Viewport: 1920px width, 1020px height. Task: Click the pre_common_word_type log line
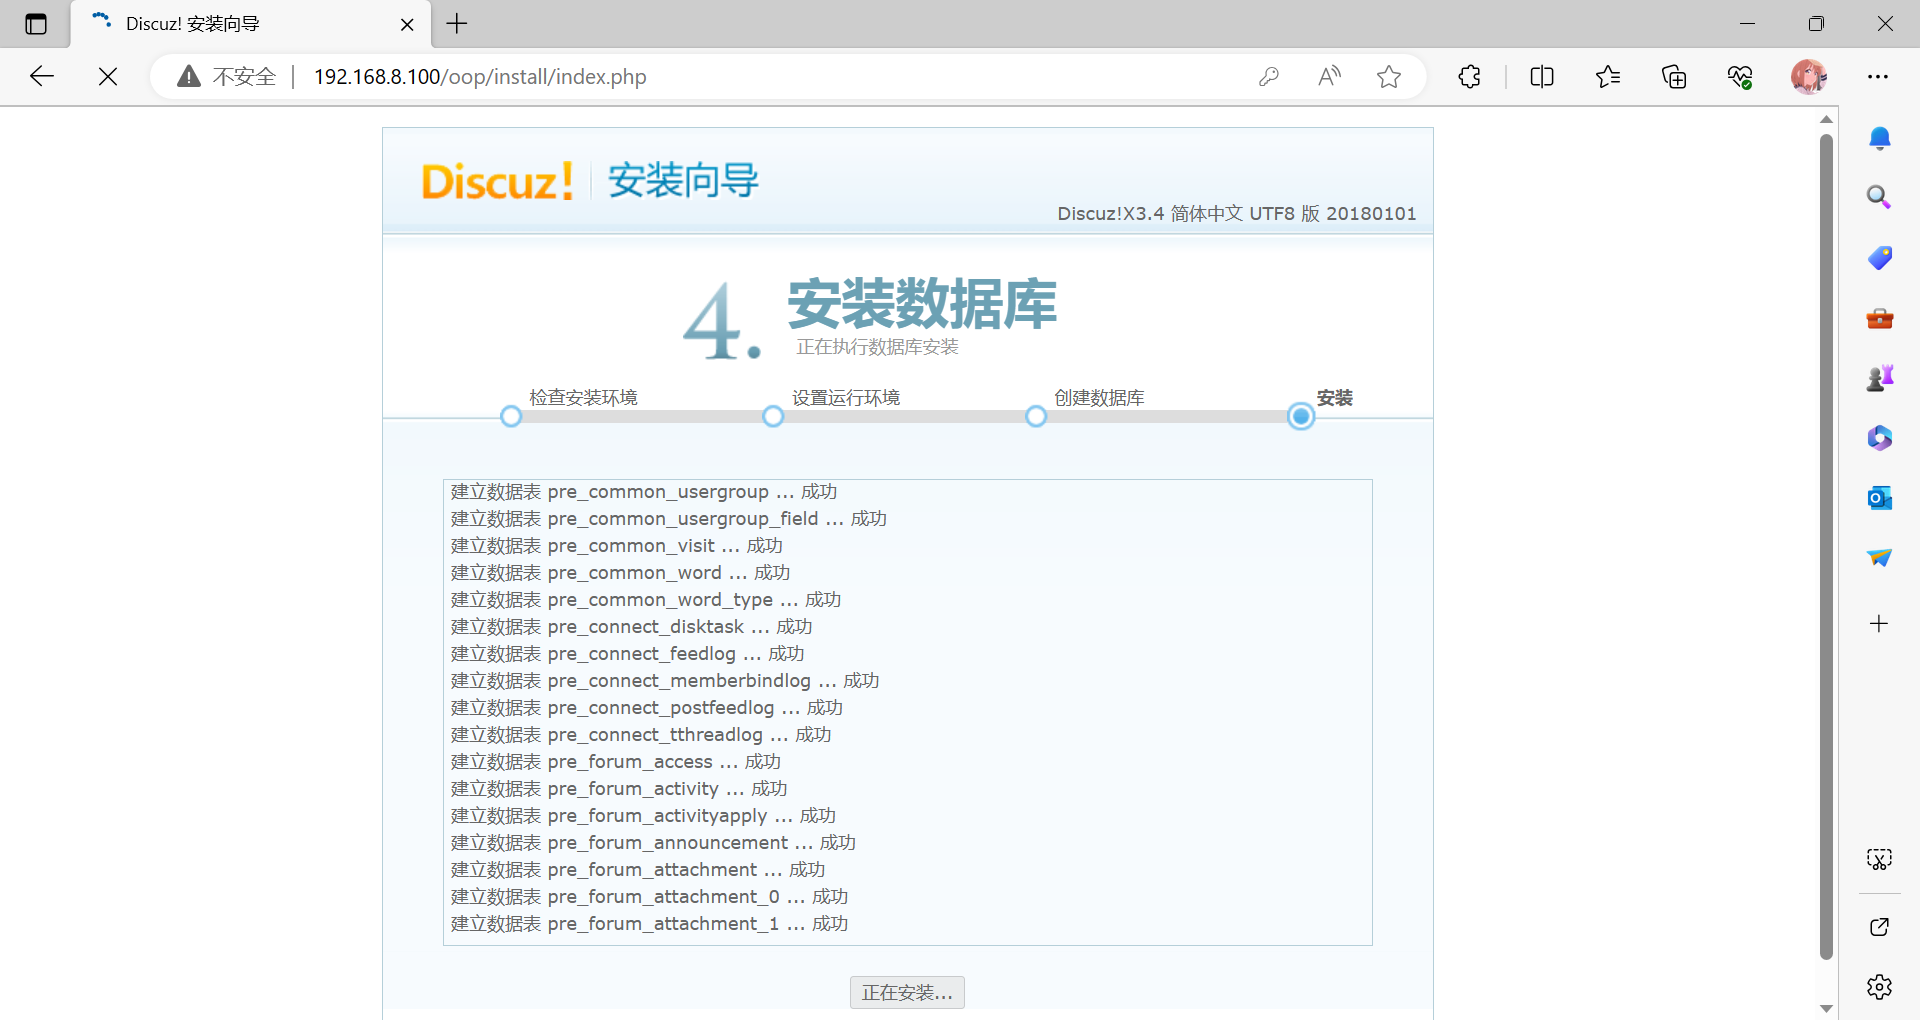646,599
